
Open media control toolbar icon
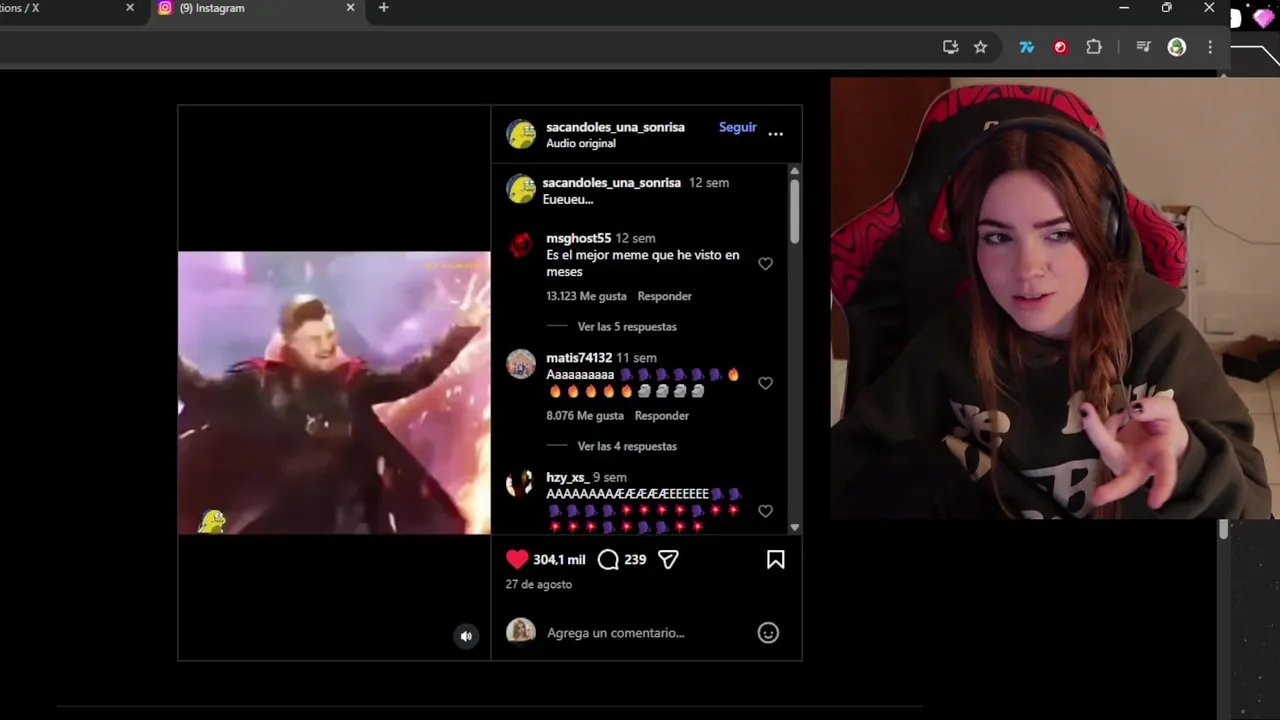click(1143, 47)
